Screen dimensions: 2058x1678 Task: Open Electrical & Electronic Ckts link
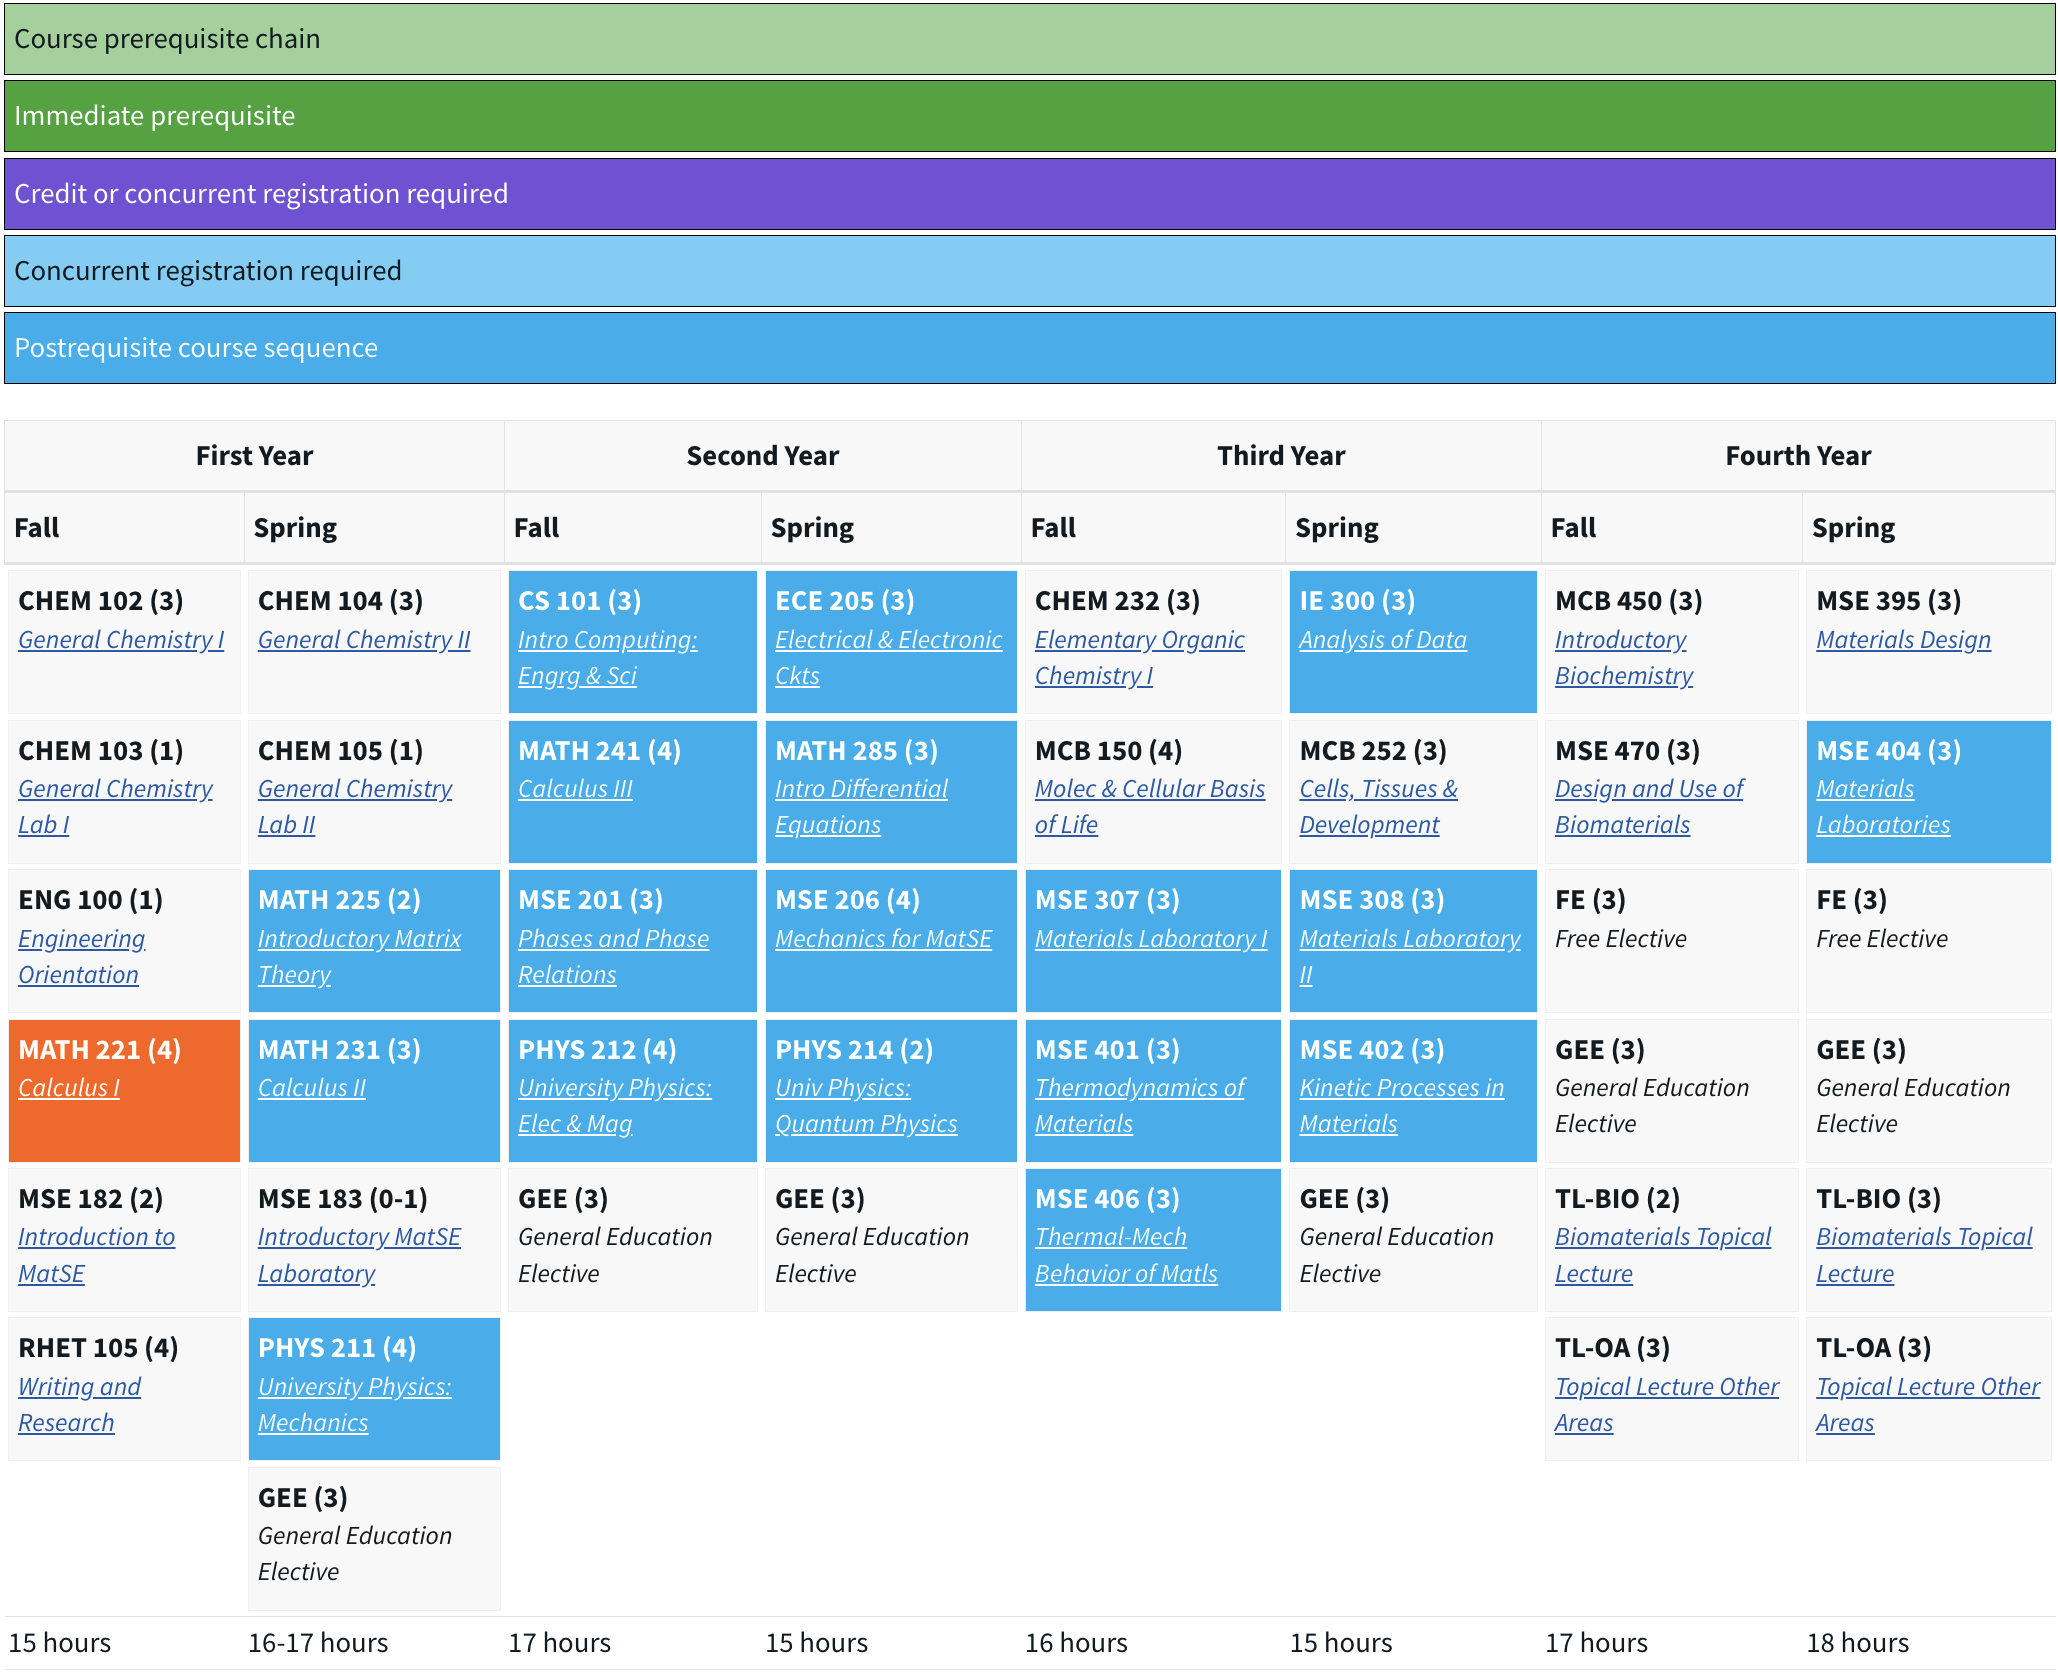888,658
